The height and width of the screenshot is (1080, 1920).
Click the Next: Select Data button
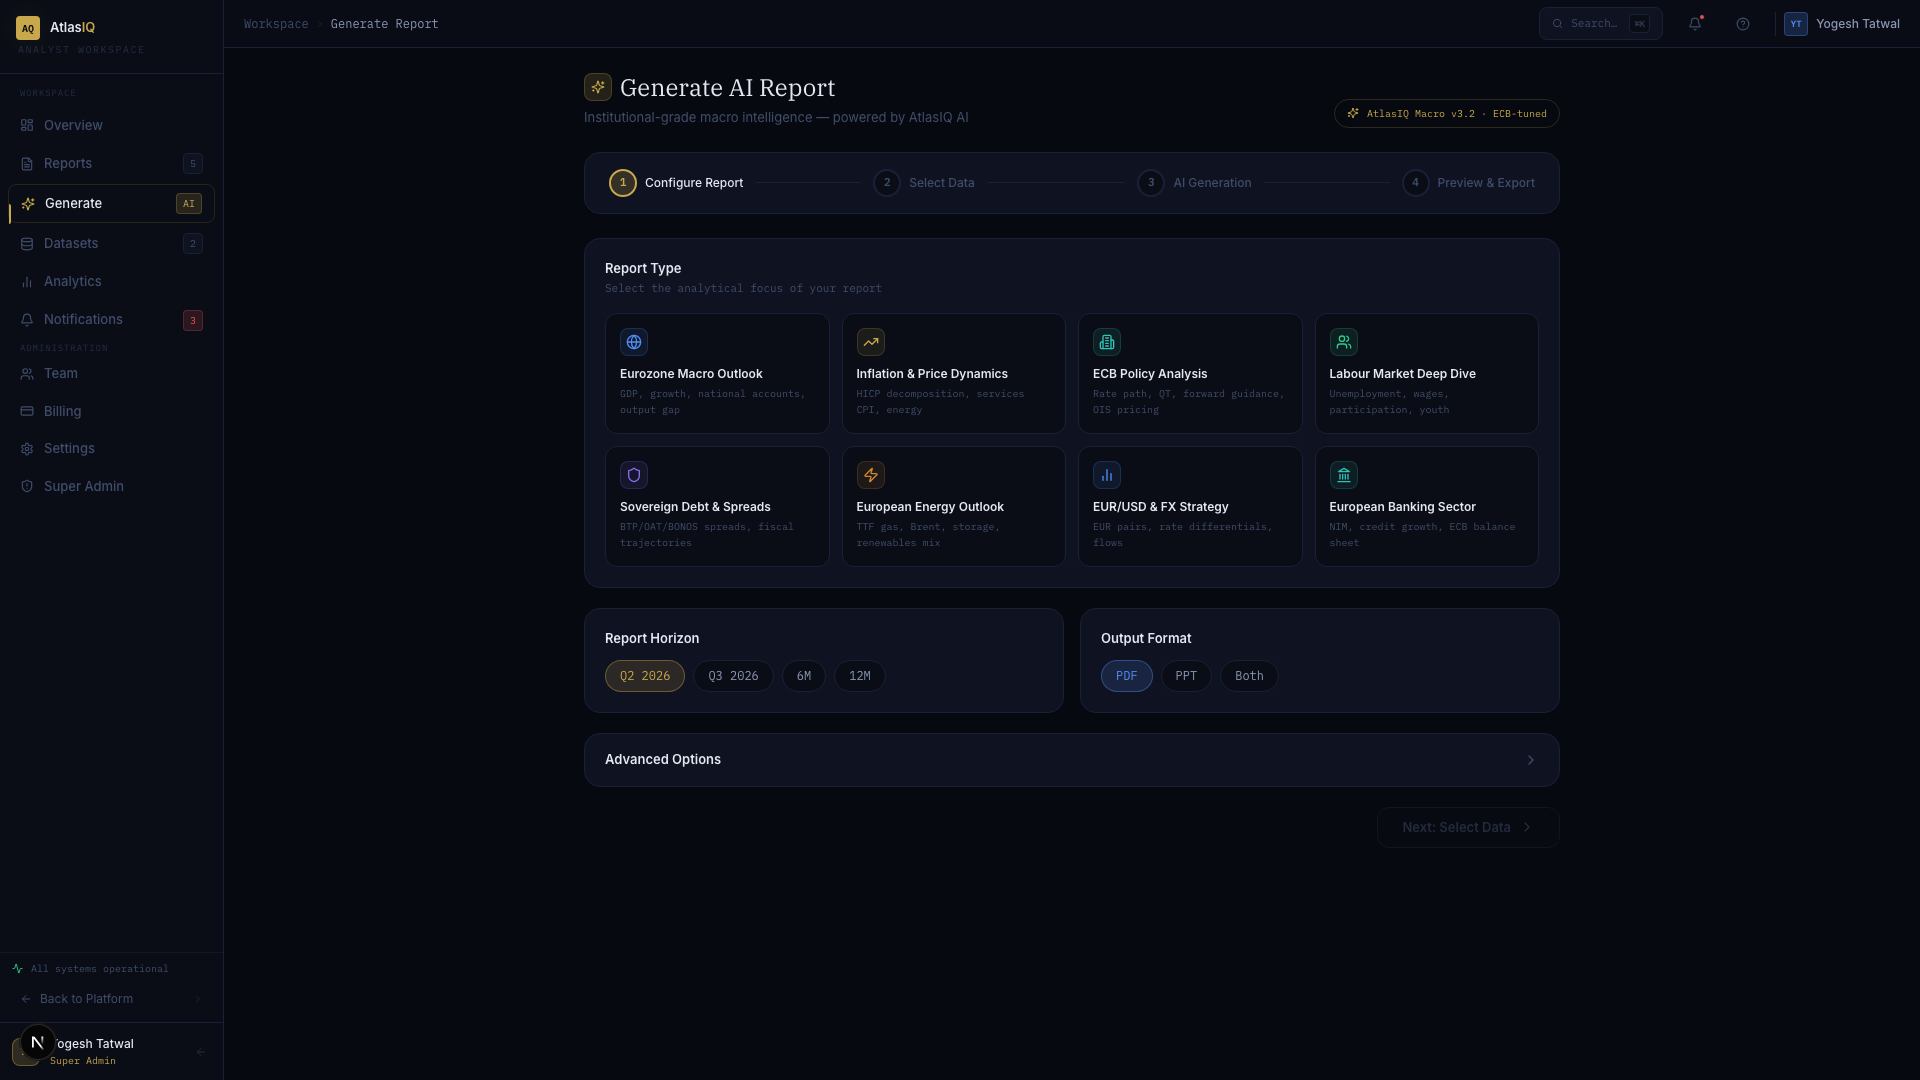(x=1468, y=827)
